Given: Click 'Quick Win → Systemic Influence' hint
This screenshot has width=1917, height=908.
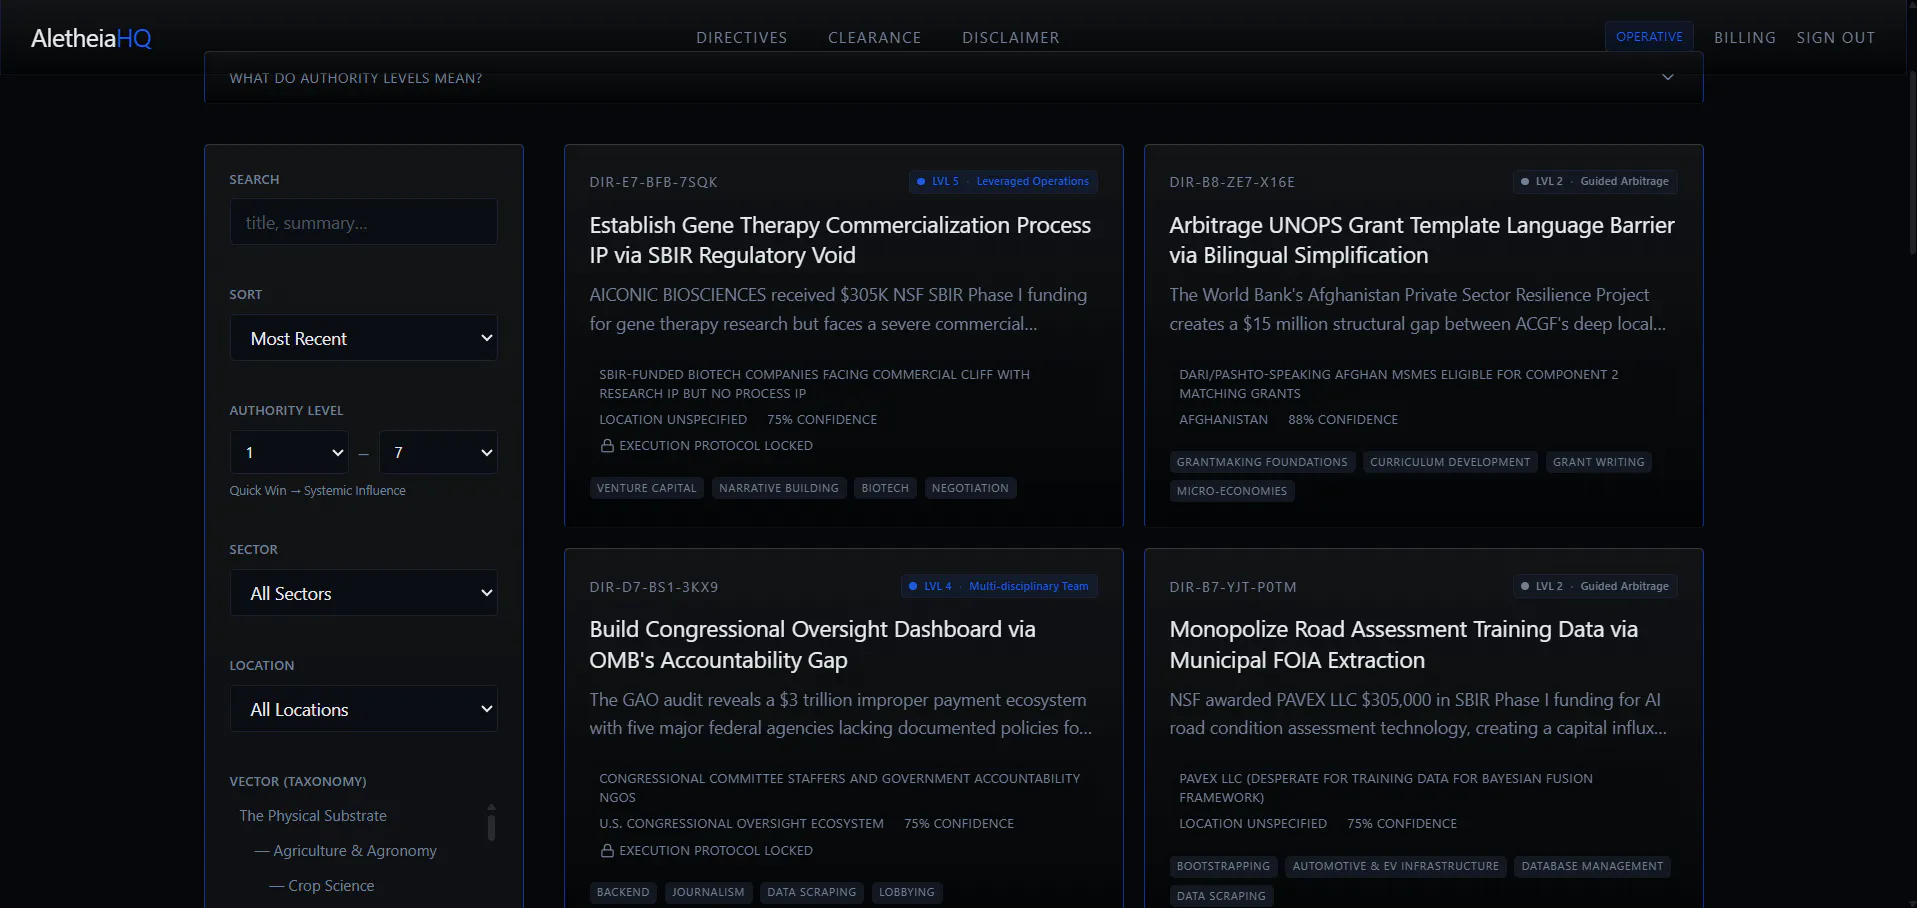Looking at the screenshot, I should 317,491.
